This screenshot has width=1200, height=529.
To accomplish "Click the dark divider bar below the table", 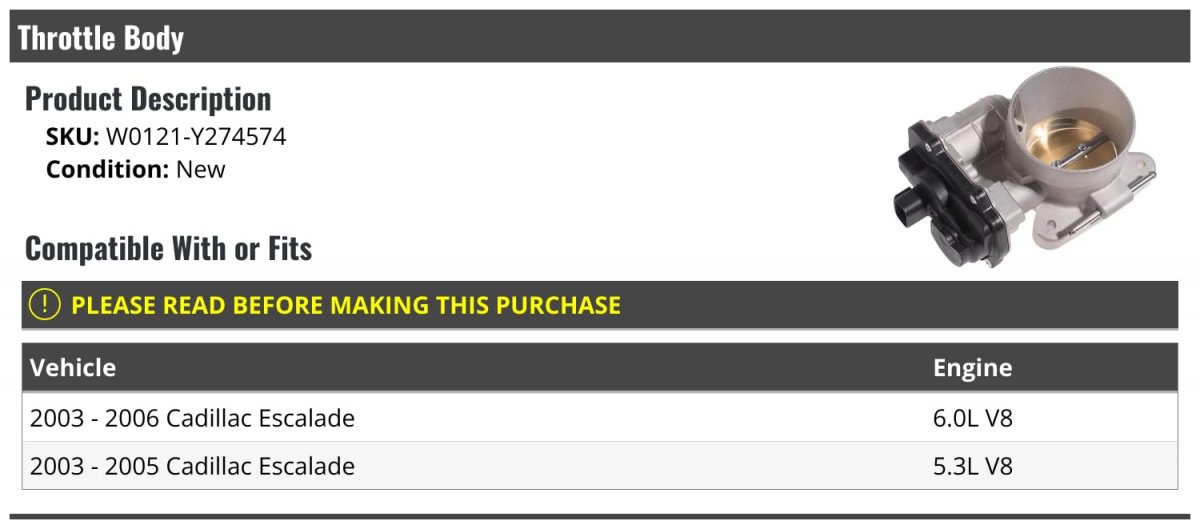I will click(600, 516).
